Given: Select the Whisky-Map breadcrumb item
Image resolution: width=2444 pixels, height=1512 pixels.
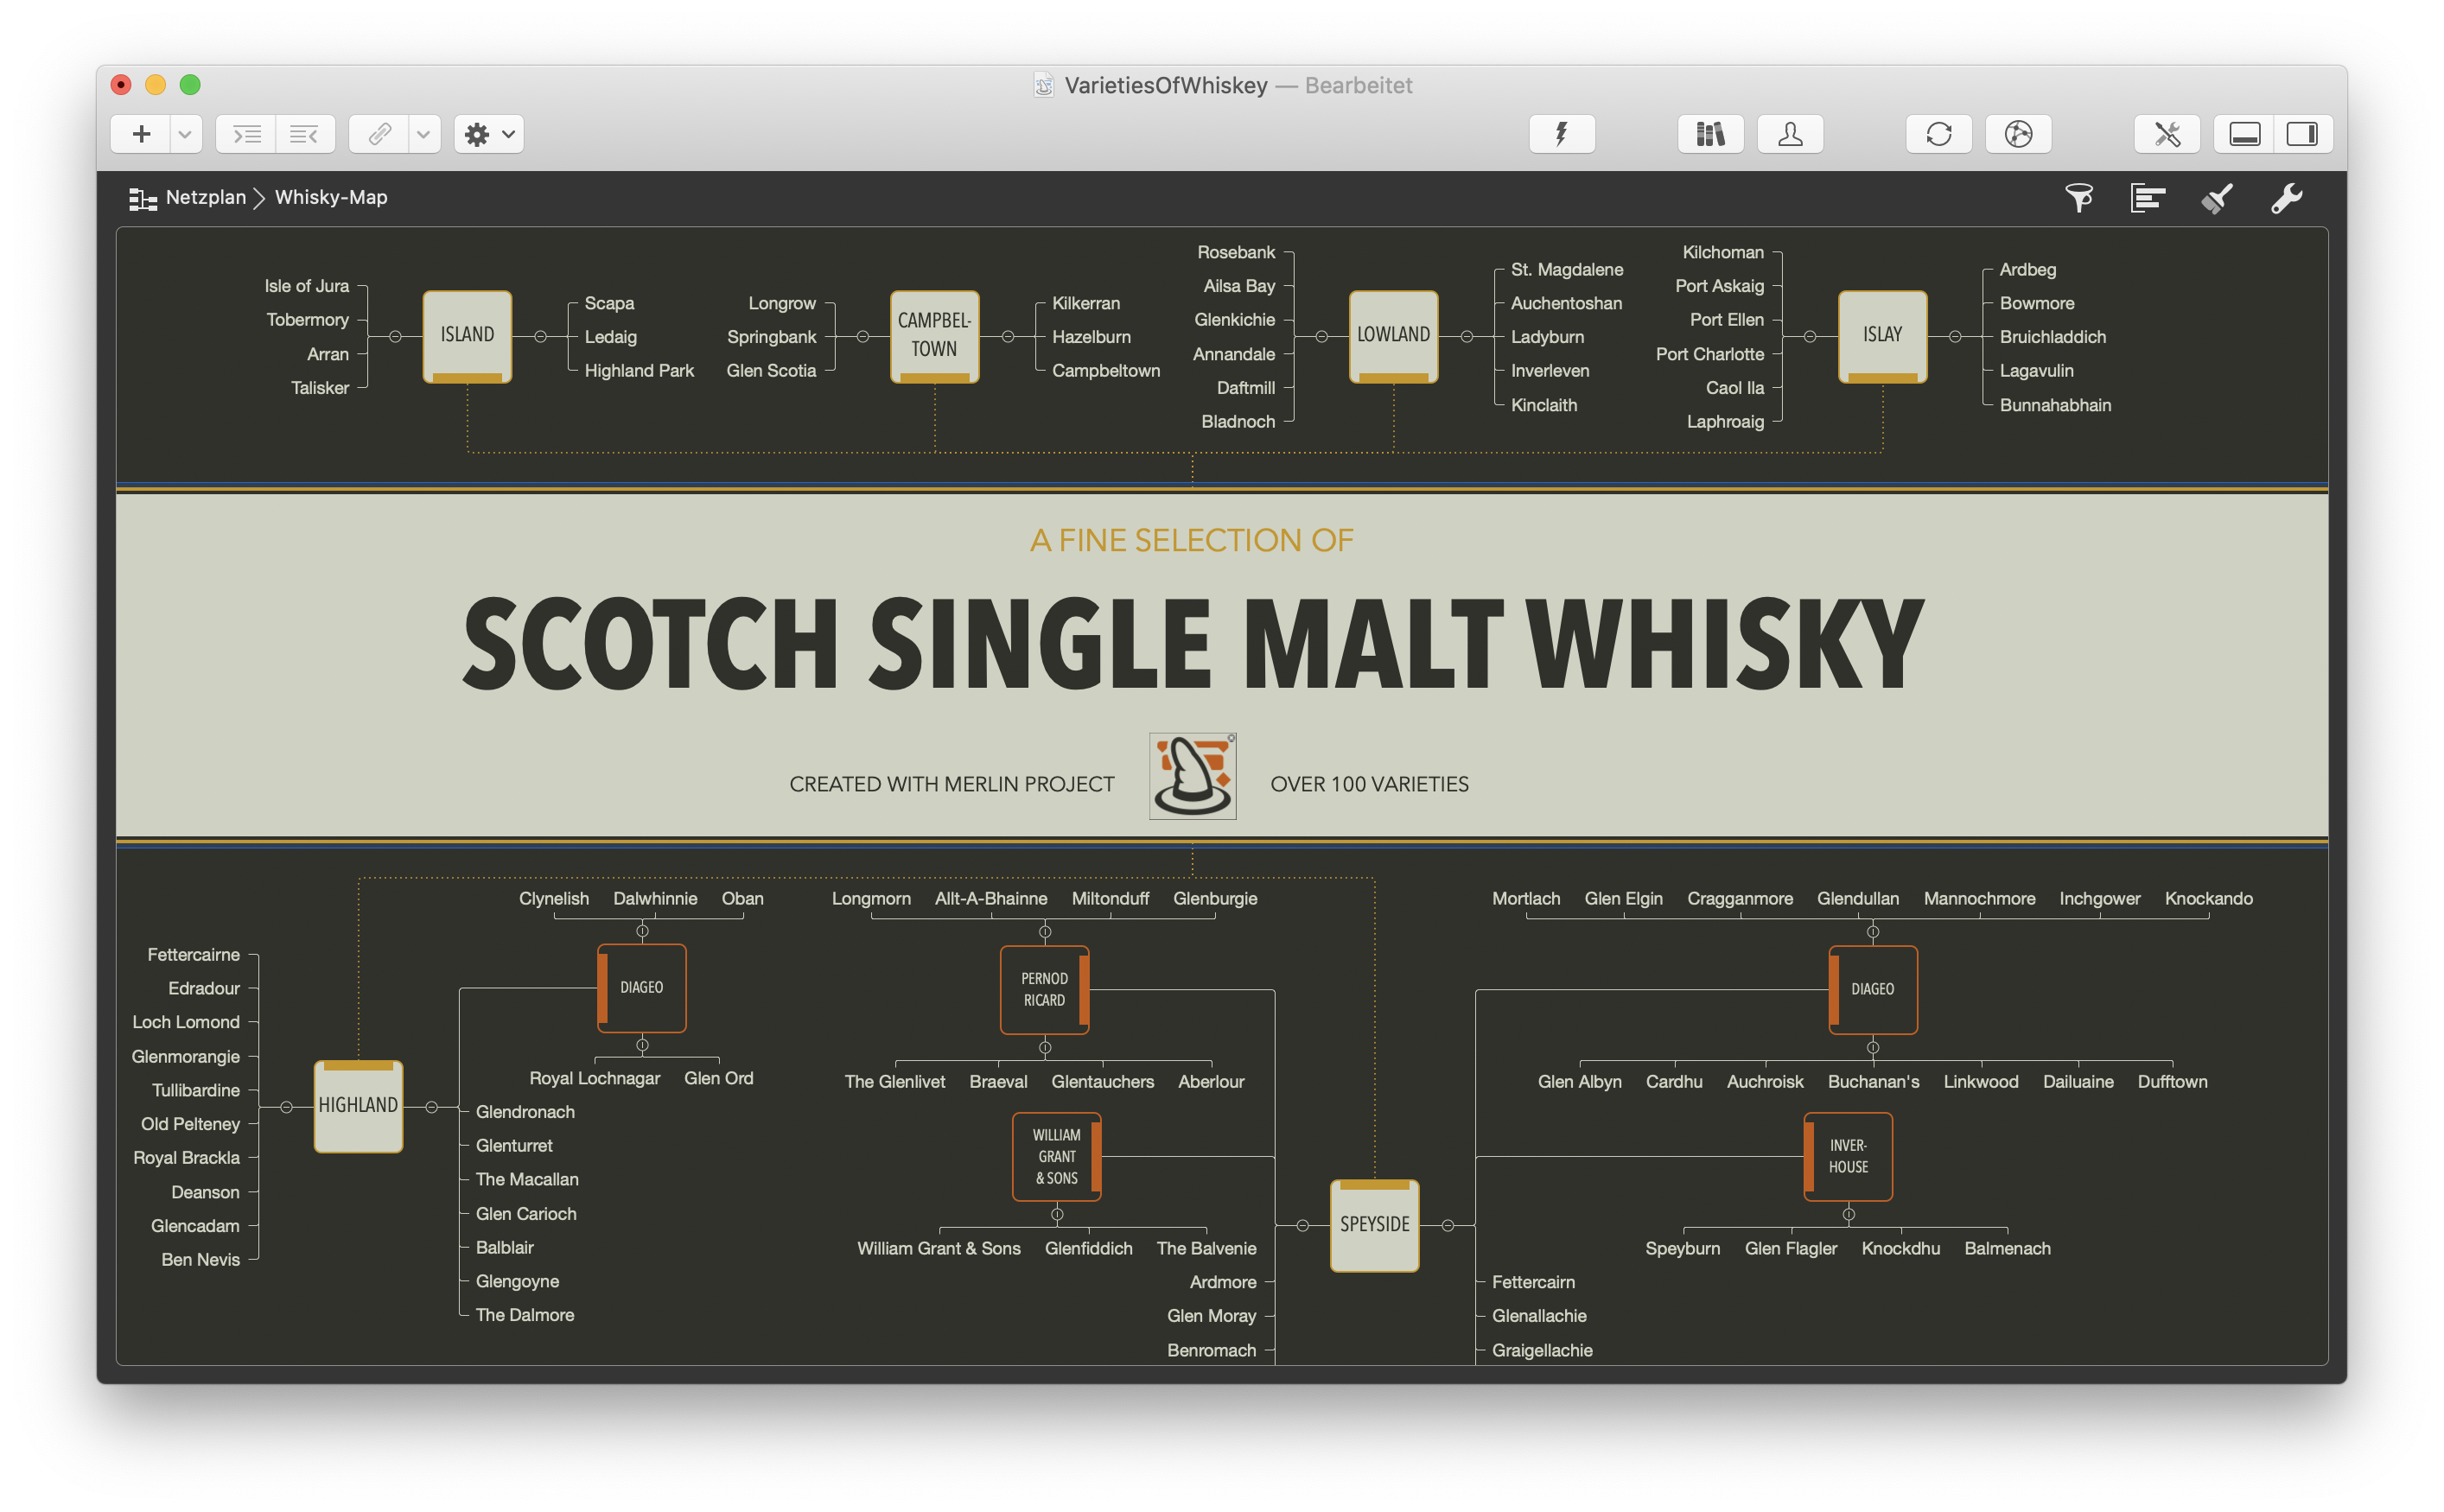Looking at the screenshot, I should tap(331, 197).
